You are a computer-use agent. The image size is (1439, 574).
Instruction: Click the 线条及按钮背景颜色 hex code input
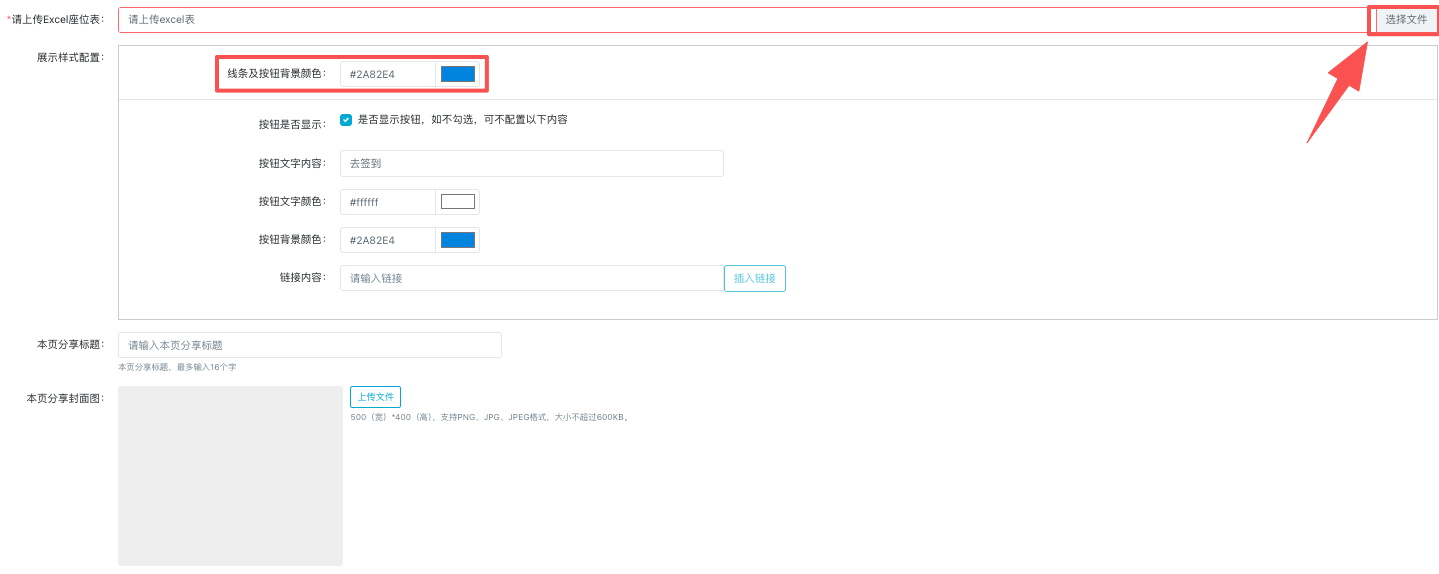tap(388, 74)
